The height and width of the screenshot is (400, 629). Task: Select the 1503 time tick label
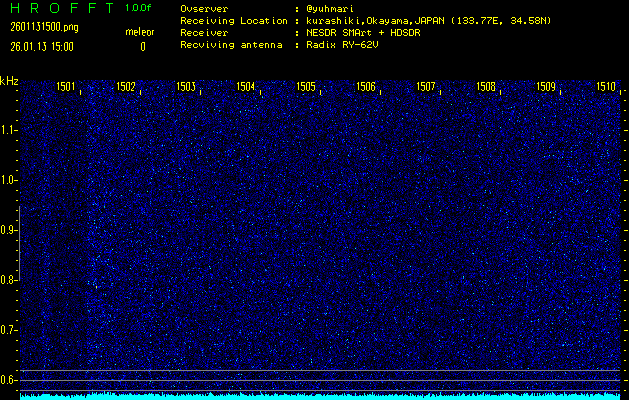[x=186, y=87]
